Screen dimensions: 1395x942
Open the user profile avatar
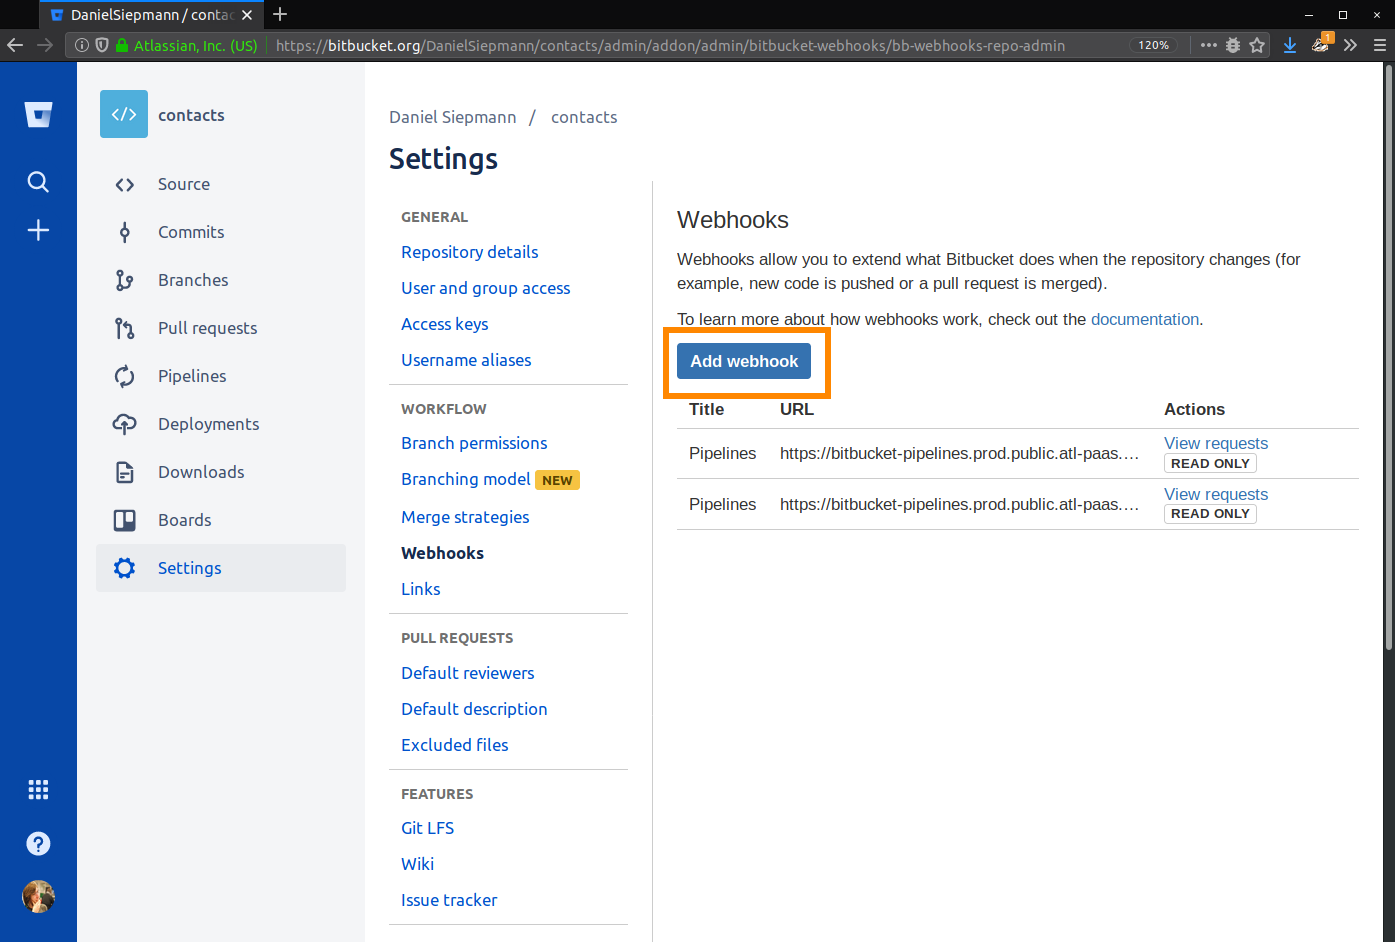38,896
